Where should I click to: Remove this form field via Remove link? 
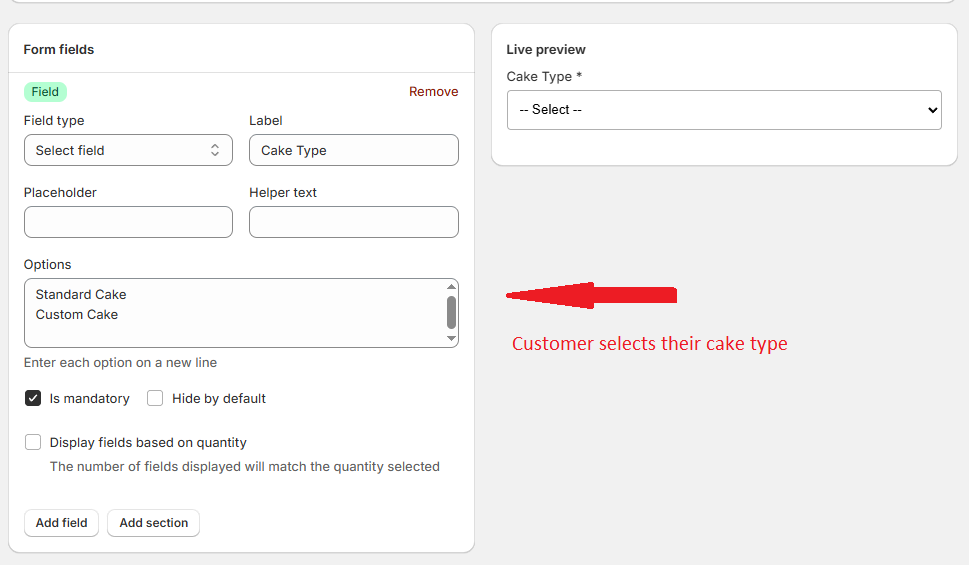[x=433, y=92]
